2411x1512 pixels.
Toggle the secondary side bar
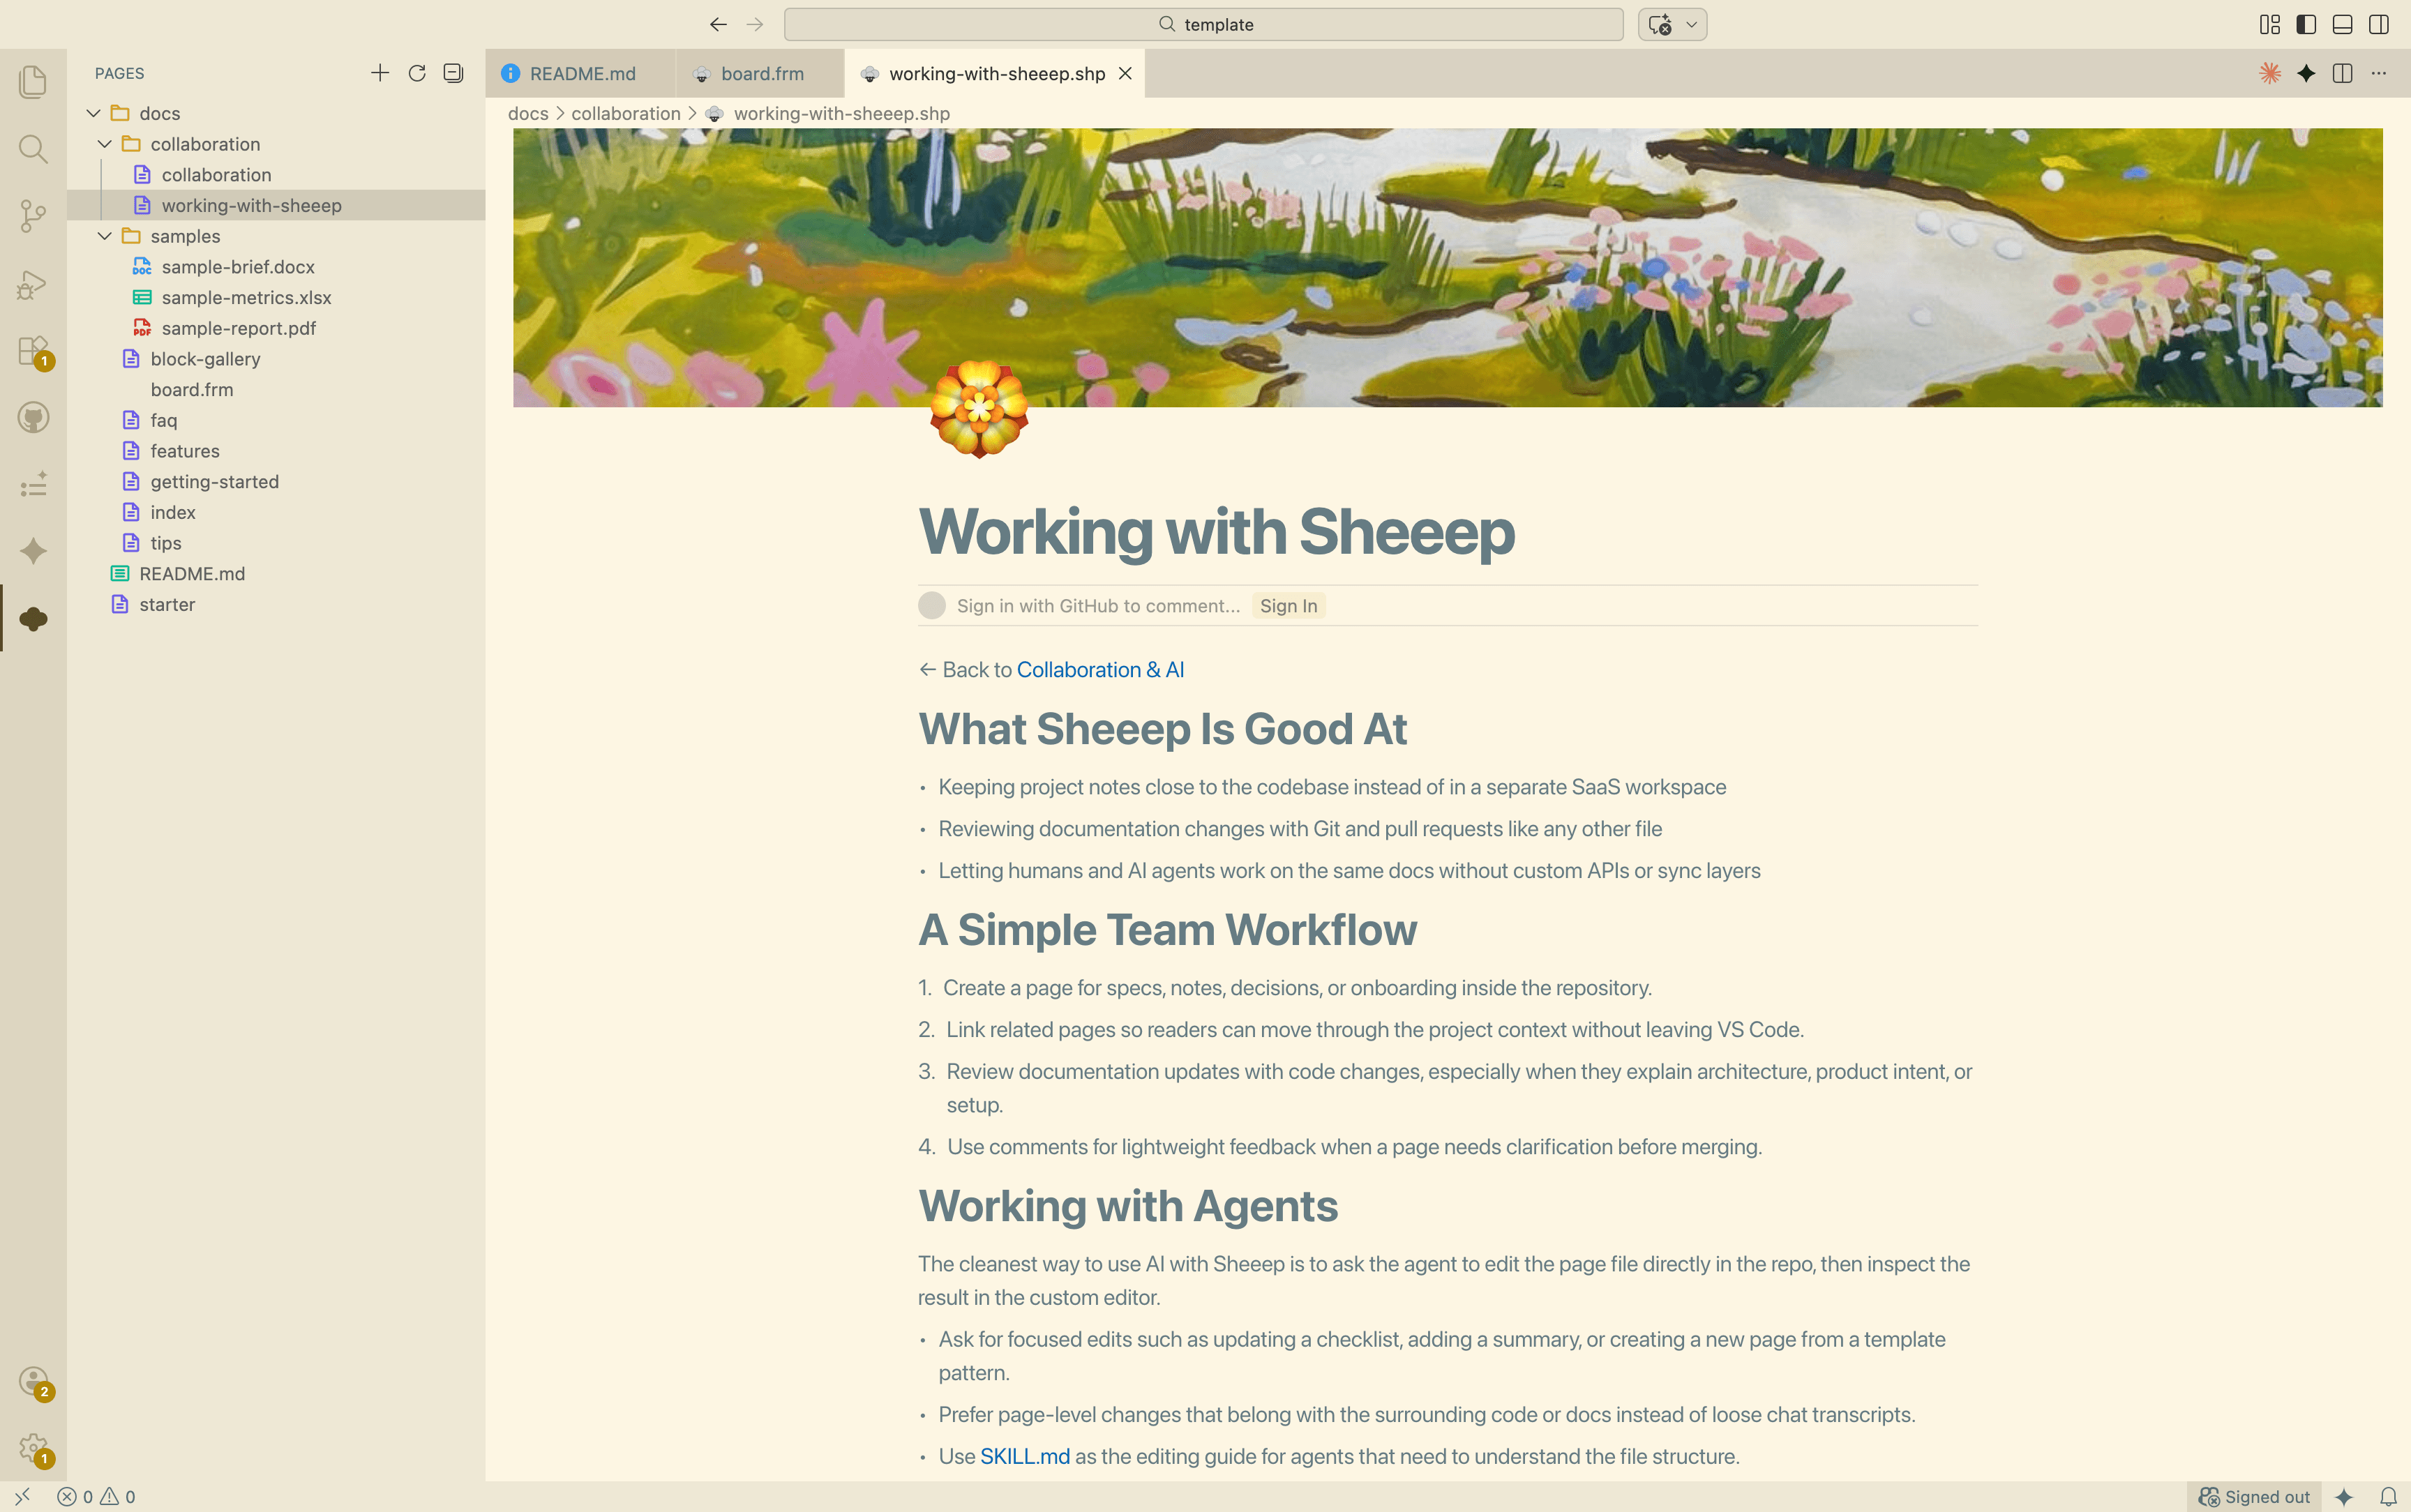tap(2379, 24)
